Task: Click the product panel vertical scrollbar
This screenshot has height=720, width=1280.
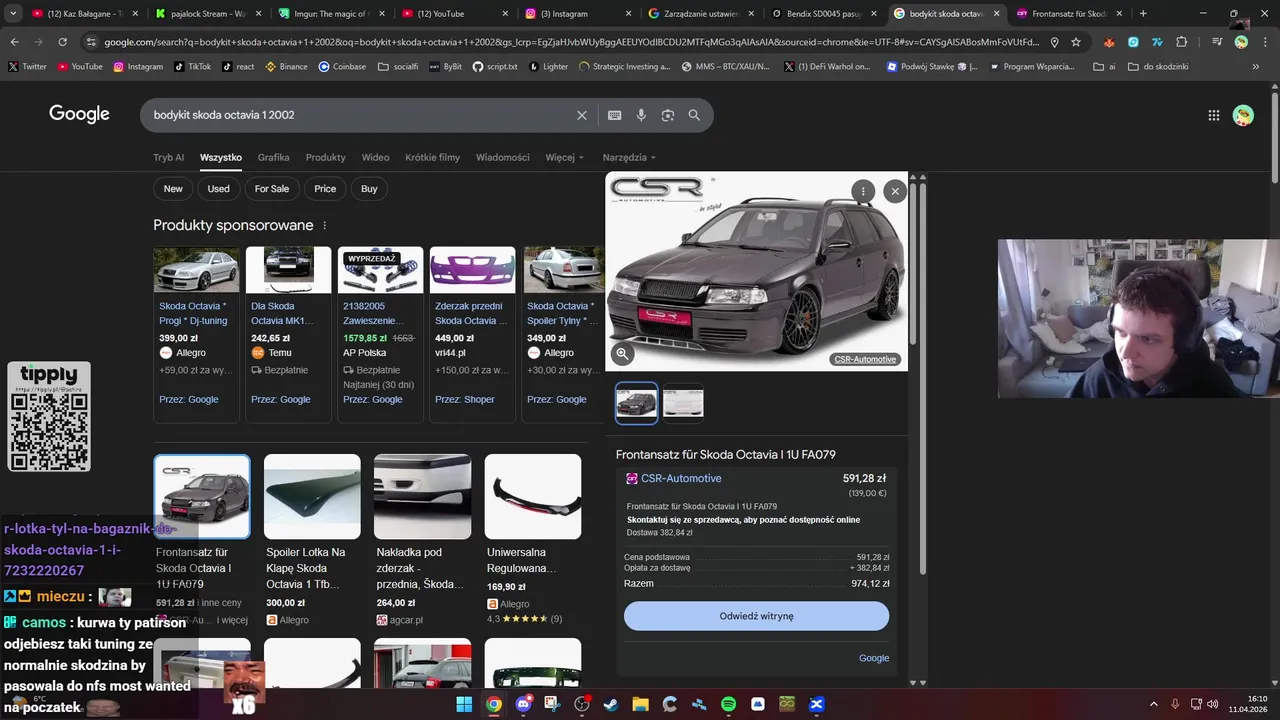Action: point(922,377)
